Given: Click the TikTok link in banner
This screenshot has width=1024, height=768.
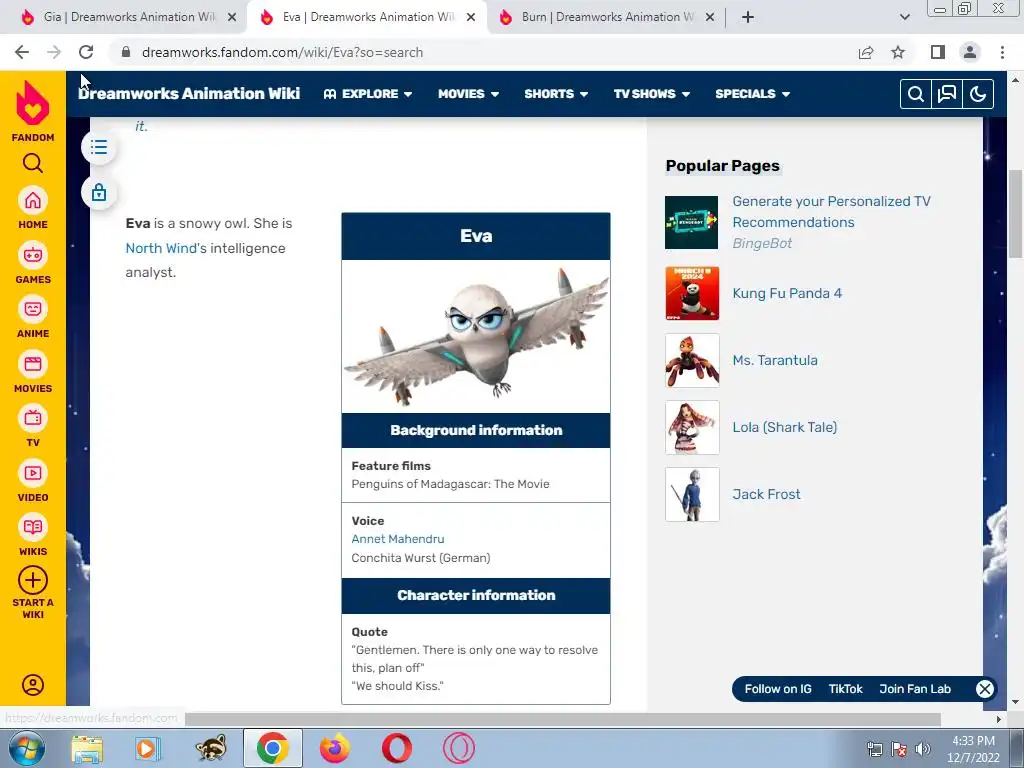Looking at the screenshot, I should tap(845, 689).
